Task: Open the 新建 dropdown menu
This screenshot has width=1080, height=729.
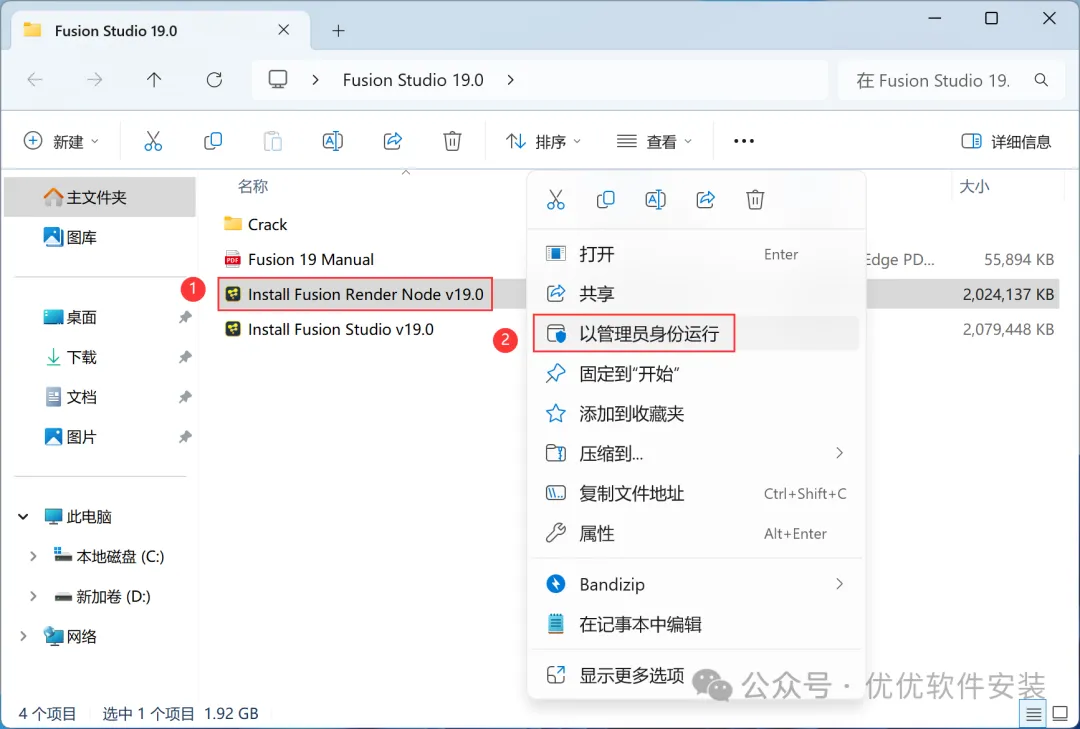Action: 61,141
